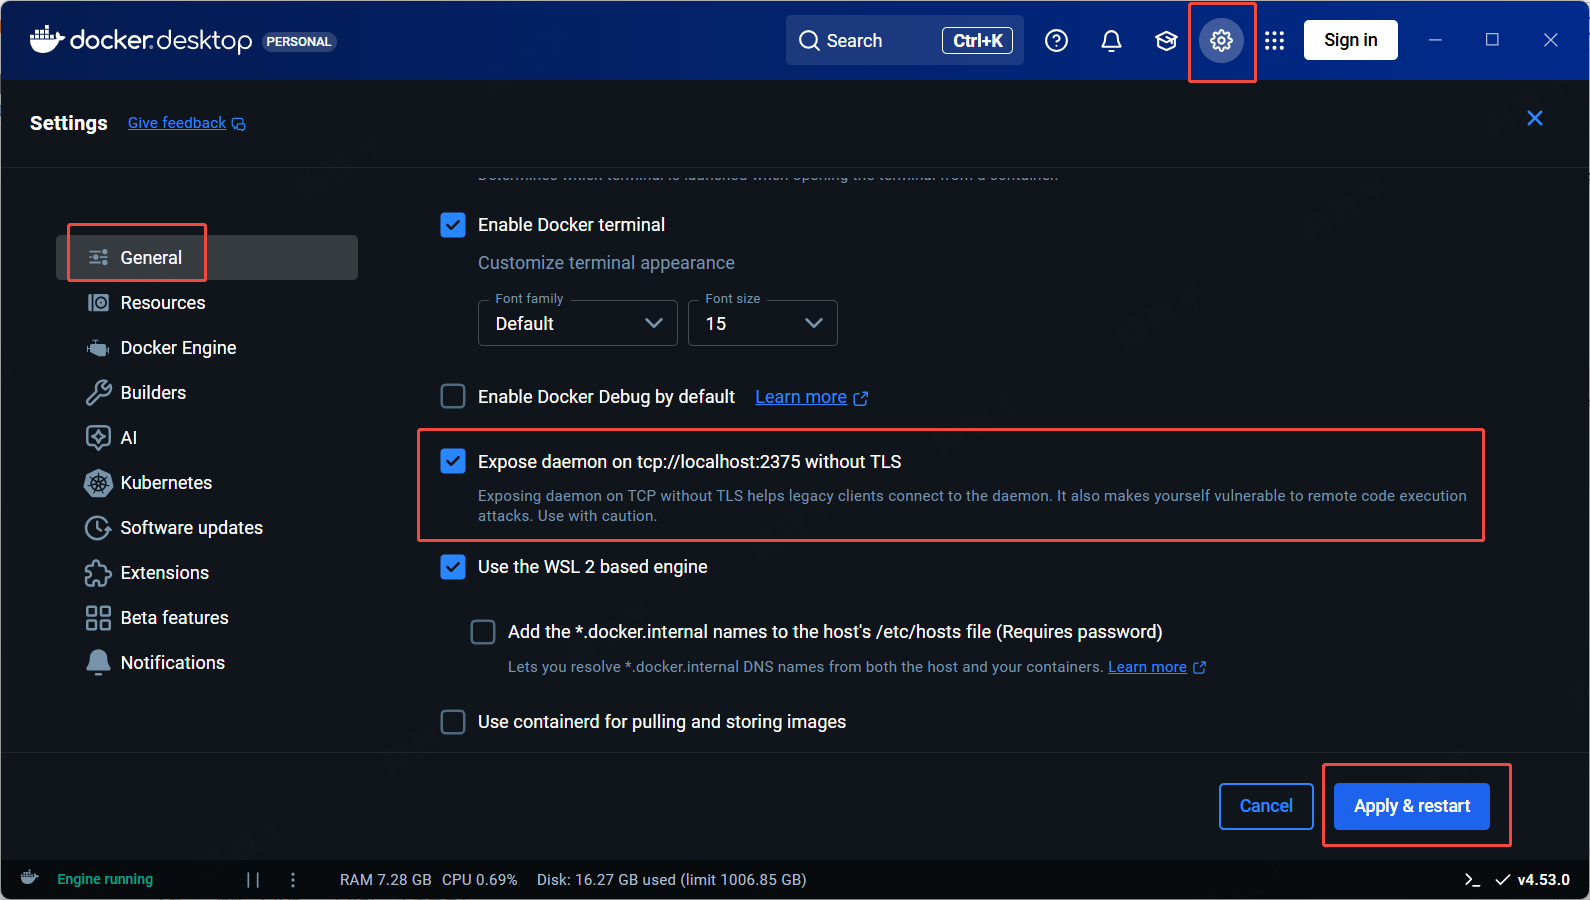
Task: Click the Apply & restart button
Action: click(1412, 806)
